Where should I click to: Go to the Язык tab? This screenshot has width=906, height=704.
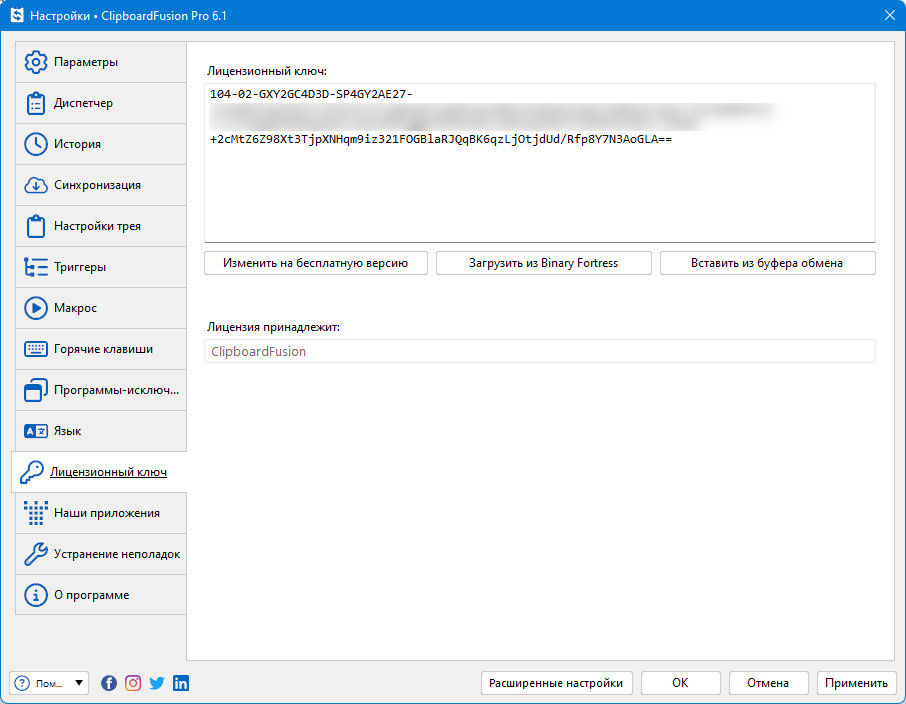(x=101, y=431)
